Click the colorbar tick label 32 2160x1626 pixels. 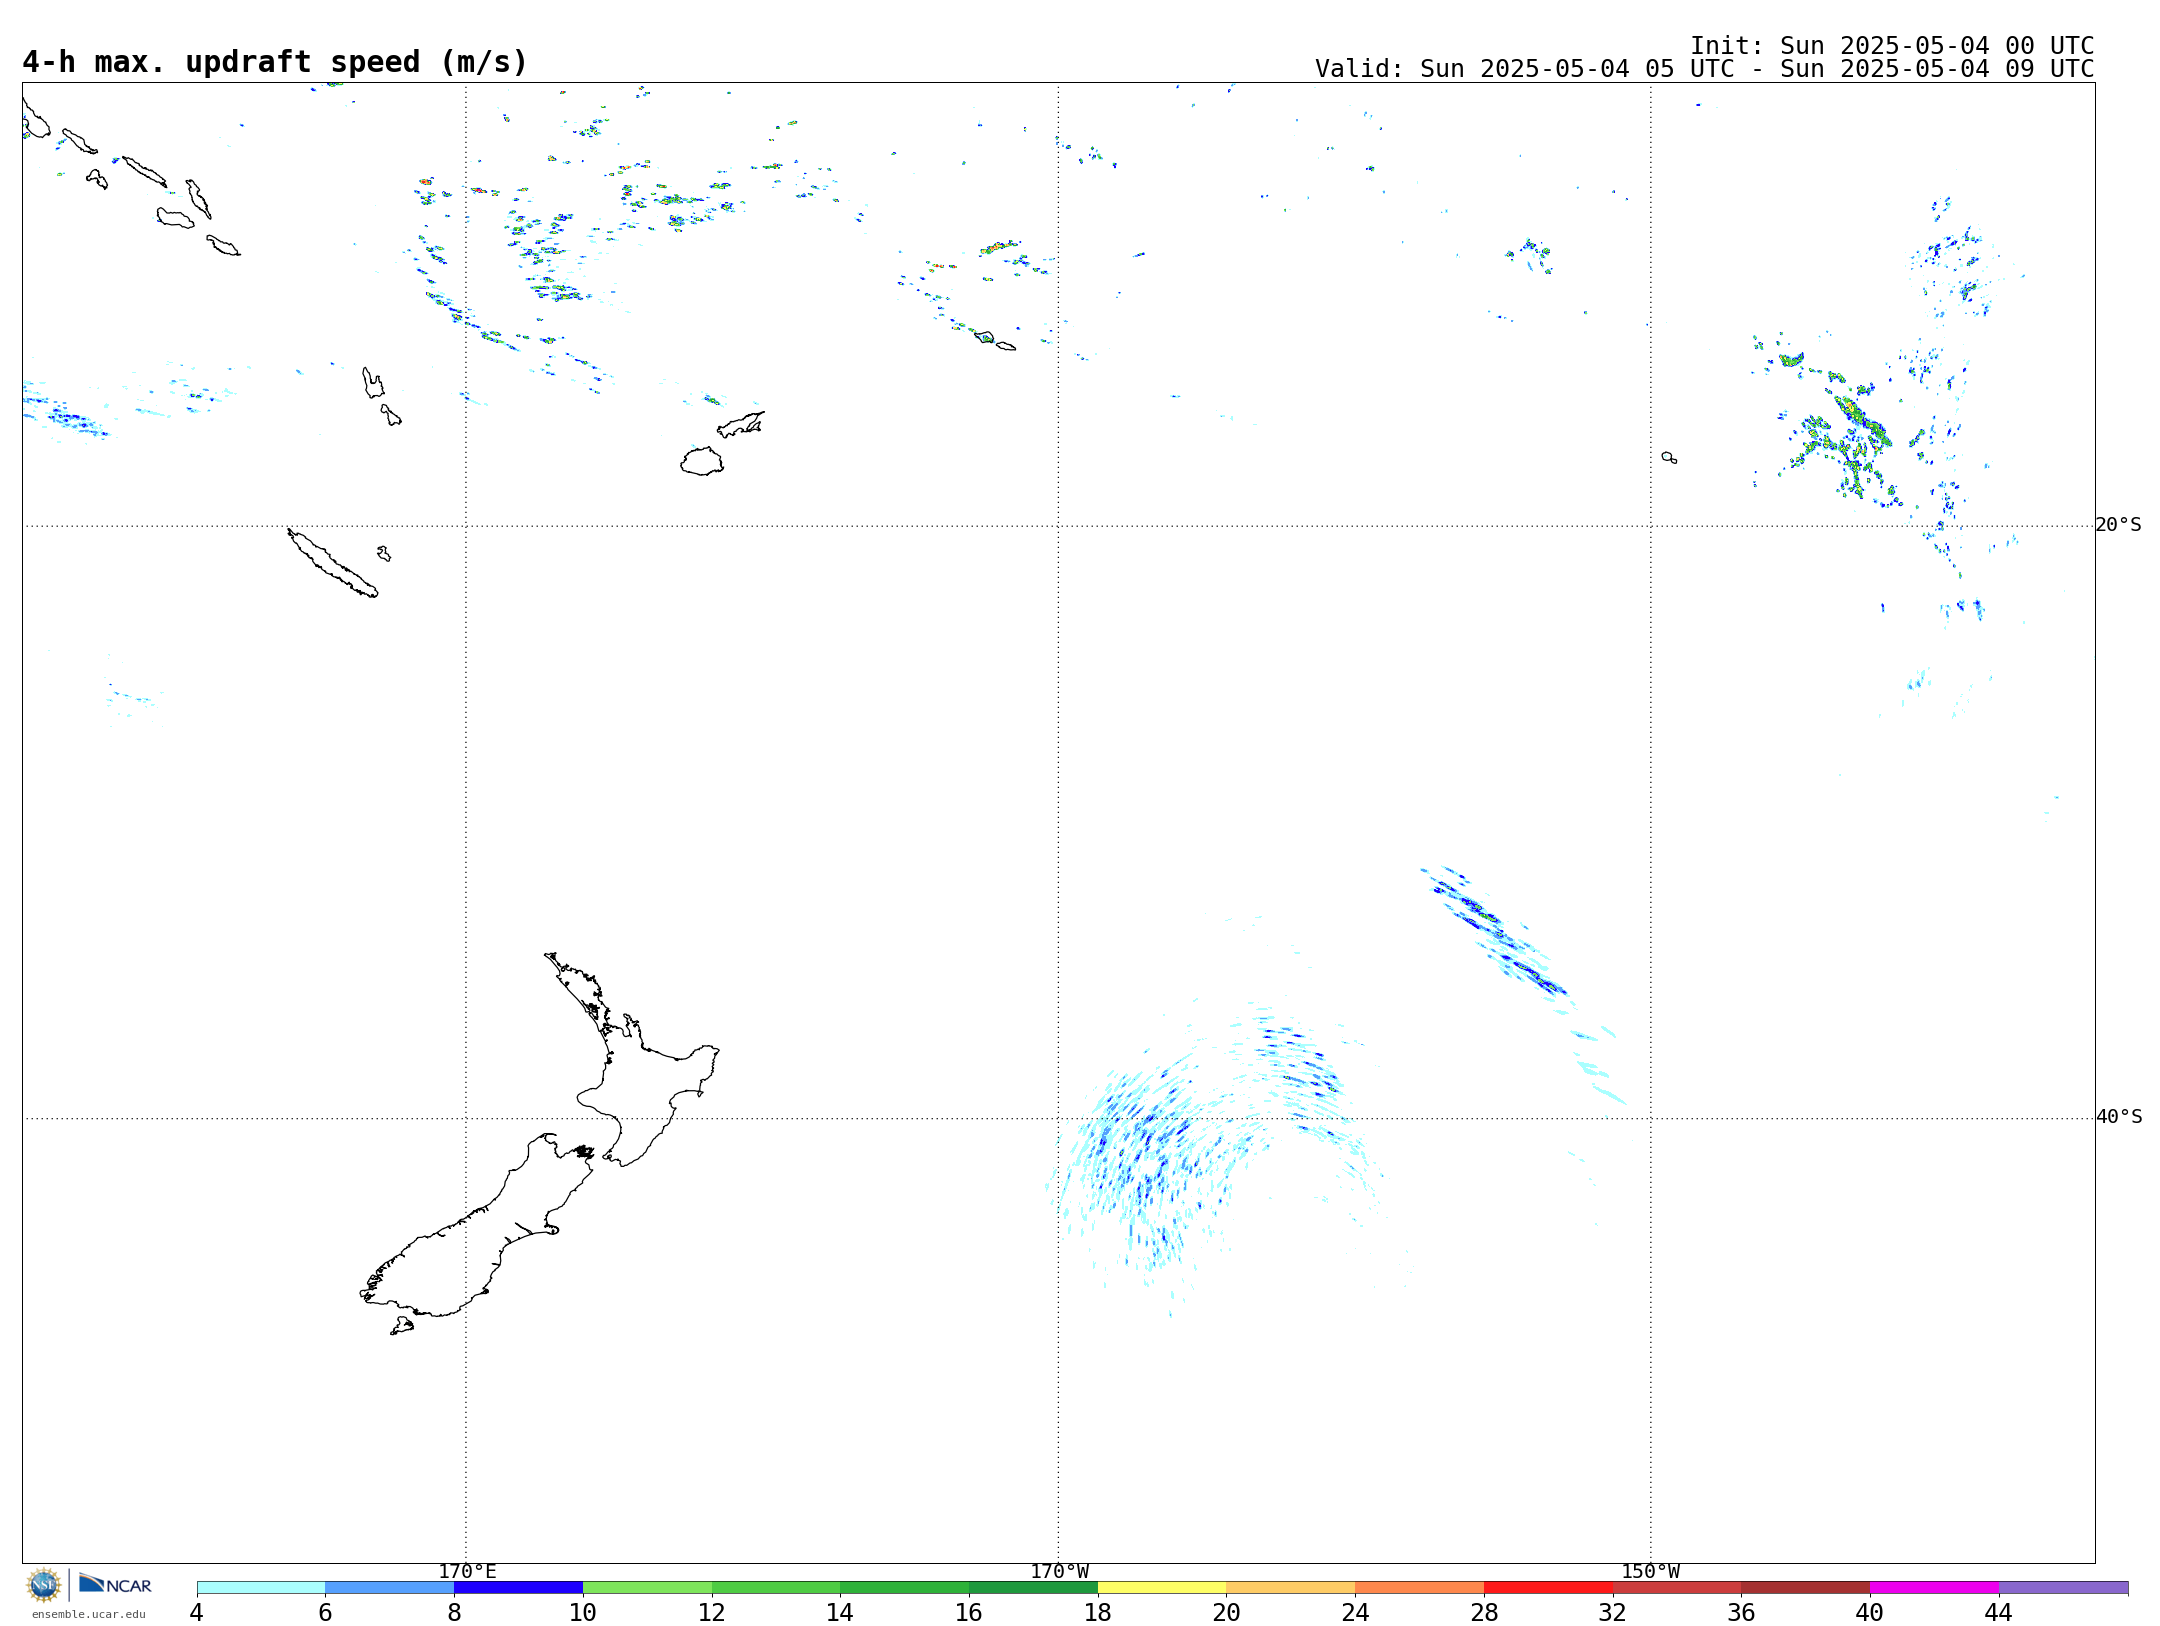1612,1612
